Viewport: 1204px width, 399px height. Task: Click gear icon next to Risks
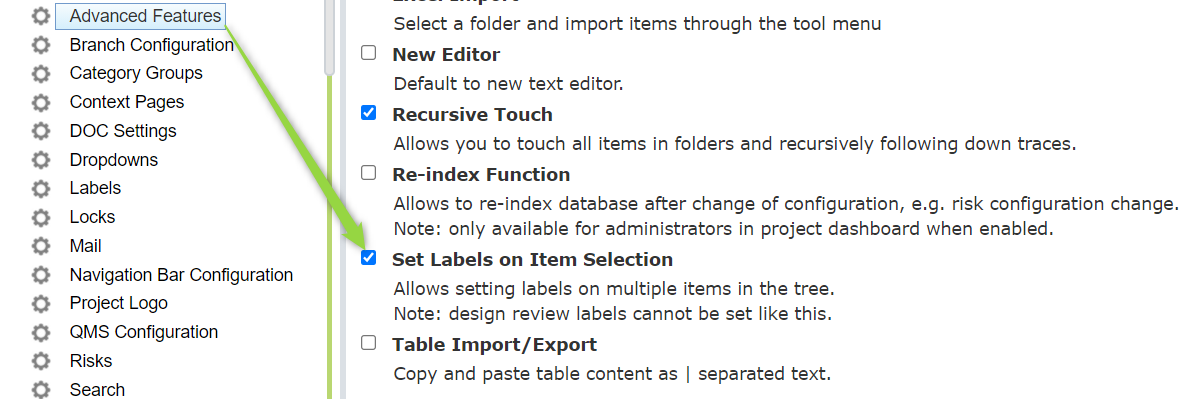point(40,361)
